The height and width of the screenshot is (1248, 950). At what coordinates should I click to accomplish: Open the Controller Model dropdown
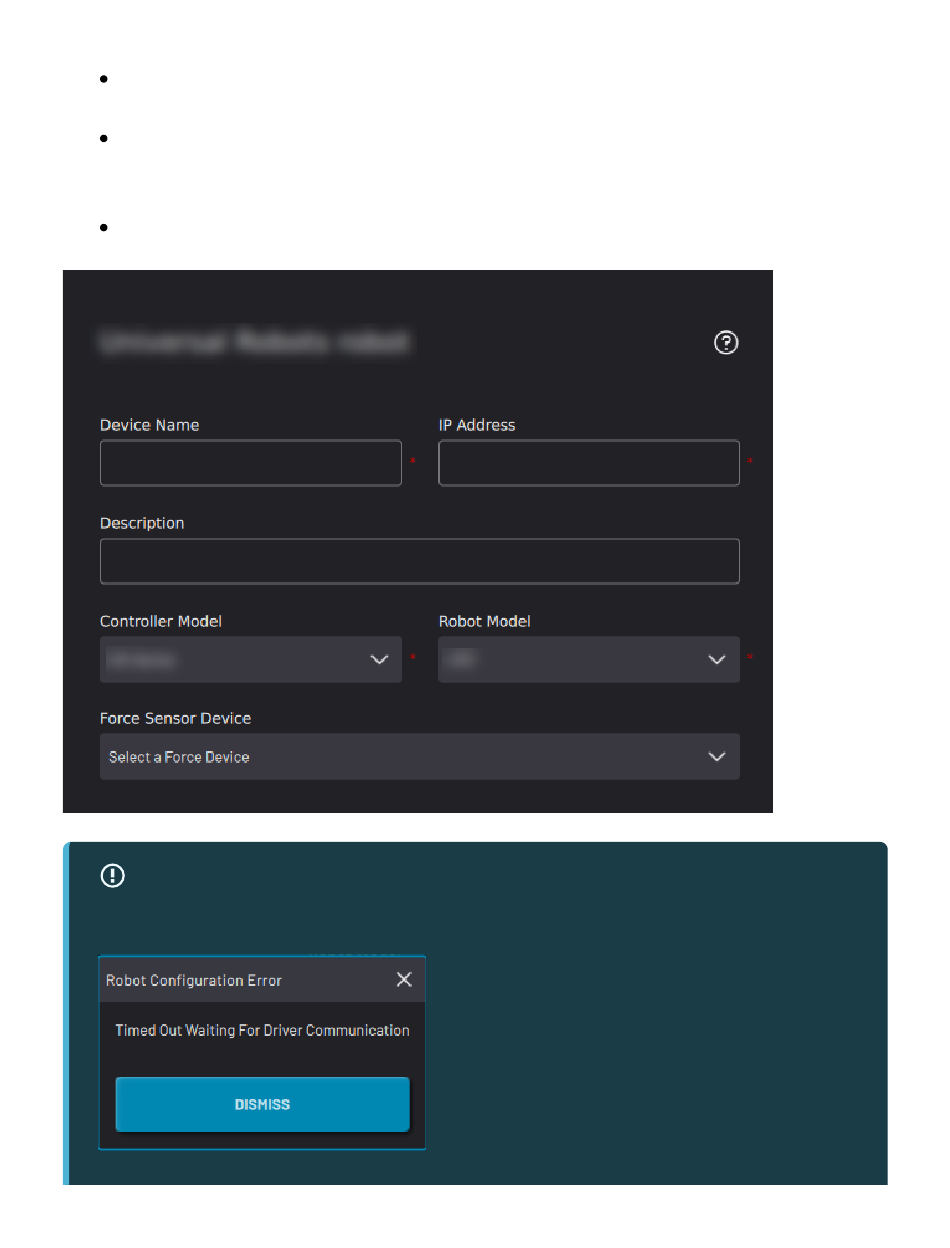point(251,659)
